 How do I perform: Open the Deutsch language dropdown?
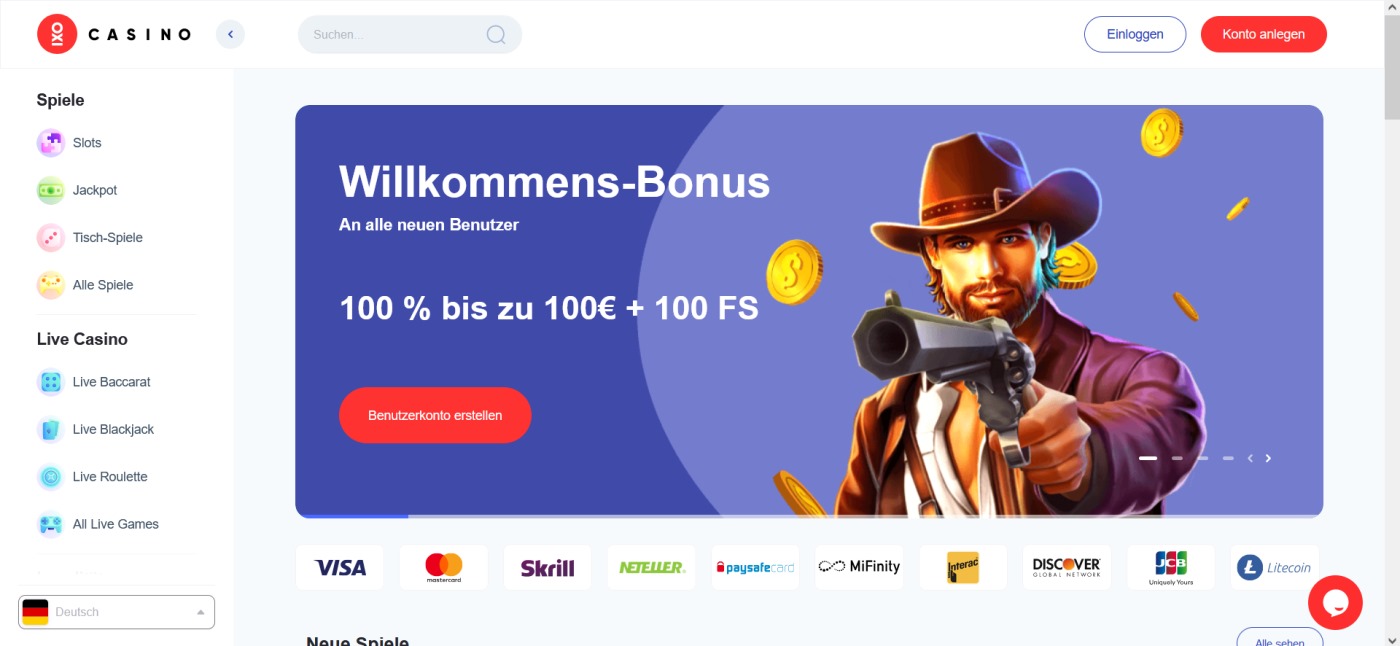coord(116,612)
